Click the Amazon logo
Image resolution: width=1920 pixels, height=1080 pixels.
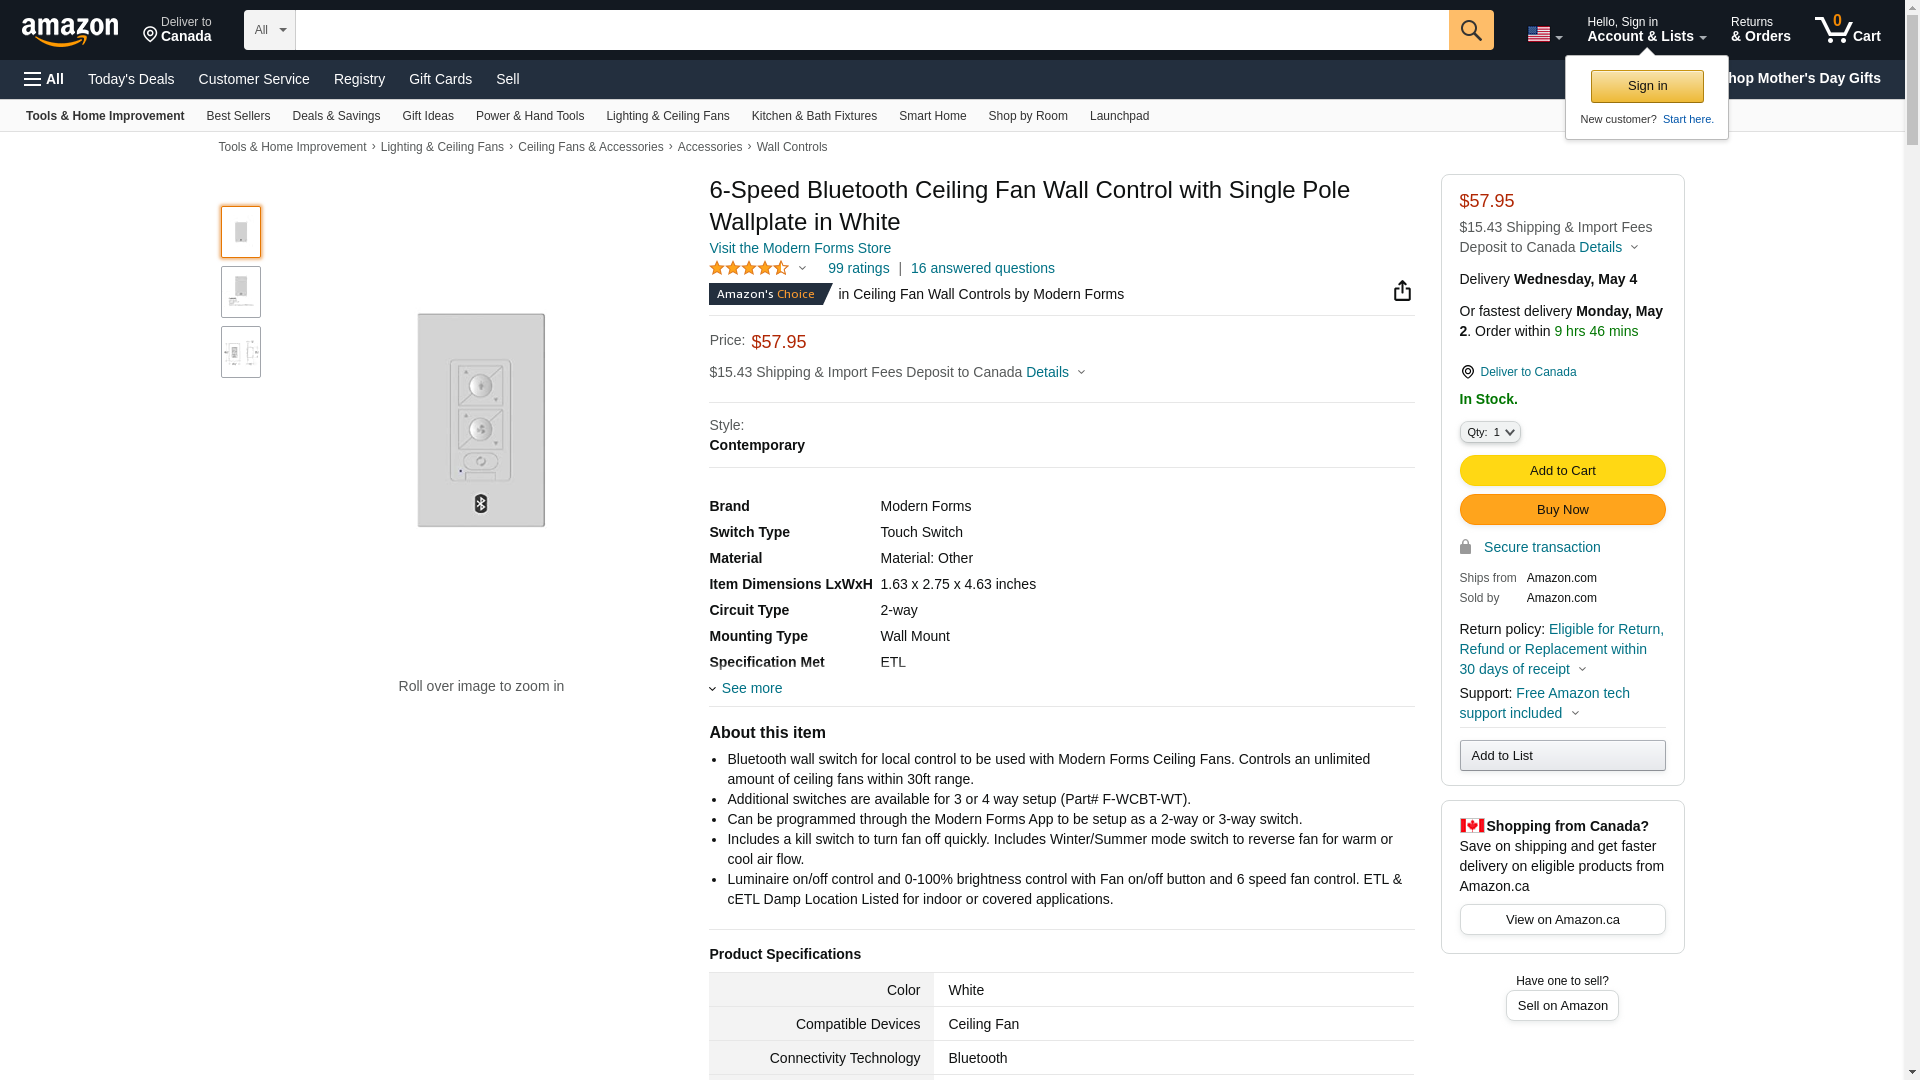[x=70, y=32]
